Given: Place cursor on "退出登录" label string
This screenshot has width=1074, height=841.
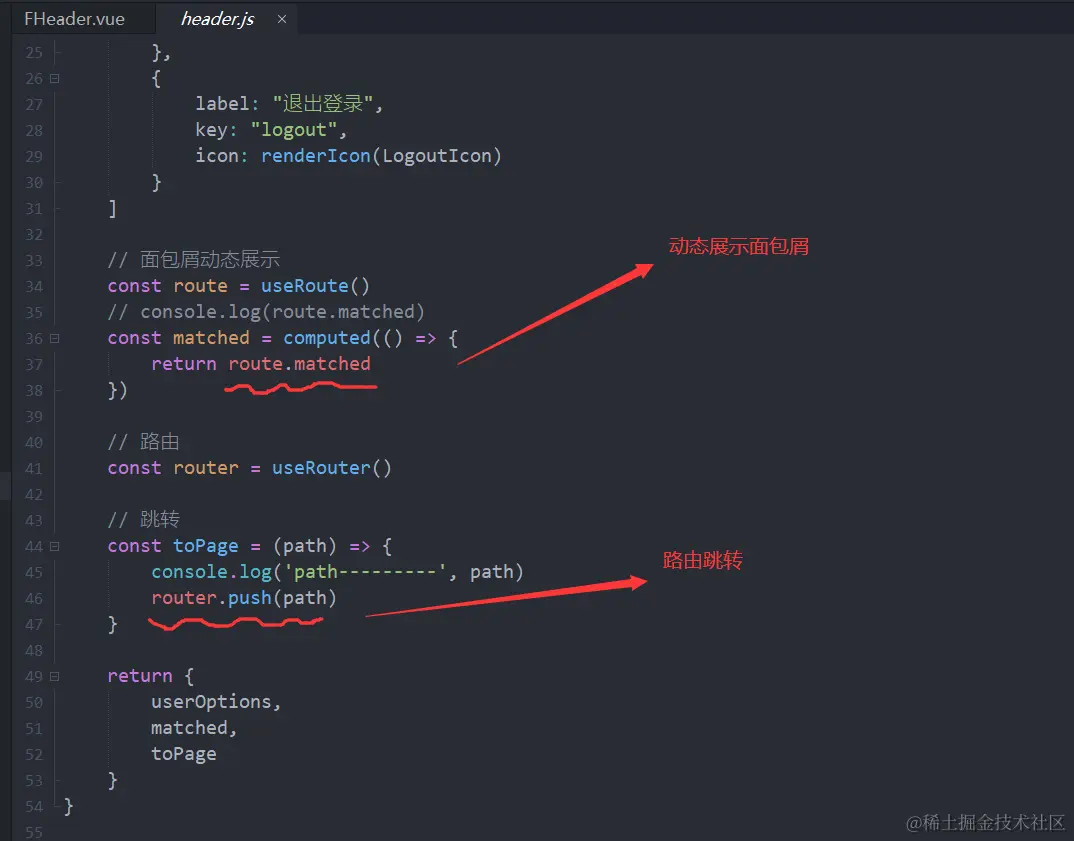Looking at the screenshot, I should click(x=323, y=103).
